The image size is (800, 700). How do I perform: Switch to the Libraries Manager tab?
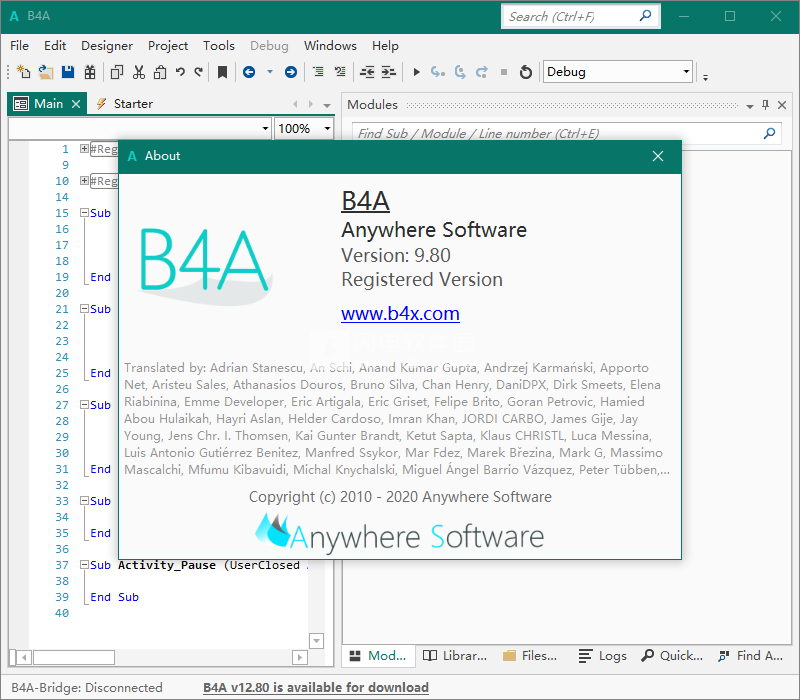(455, 656)
